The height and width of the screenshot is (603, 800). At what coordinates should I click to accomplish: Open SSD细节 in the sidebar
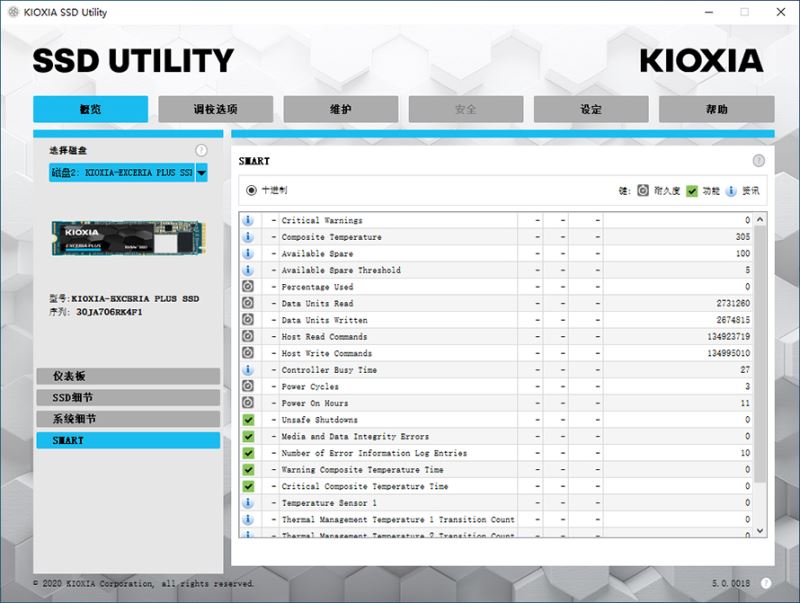127,398
